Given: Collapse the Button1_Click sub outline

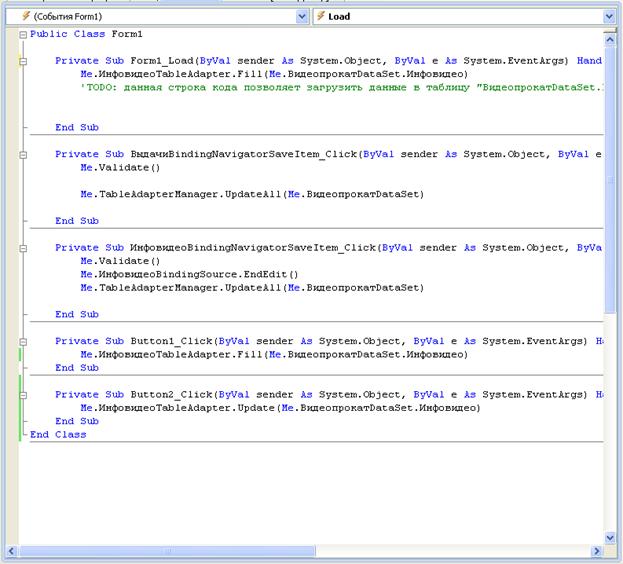Looking at the screenshot, I should 23,342.
